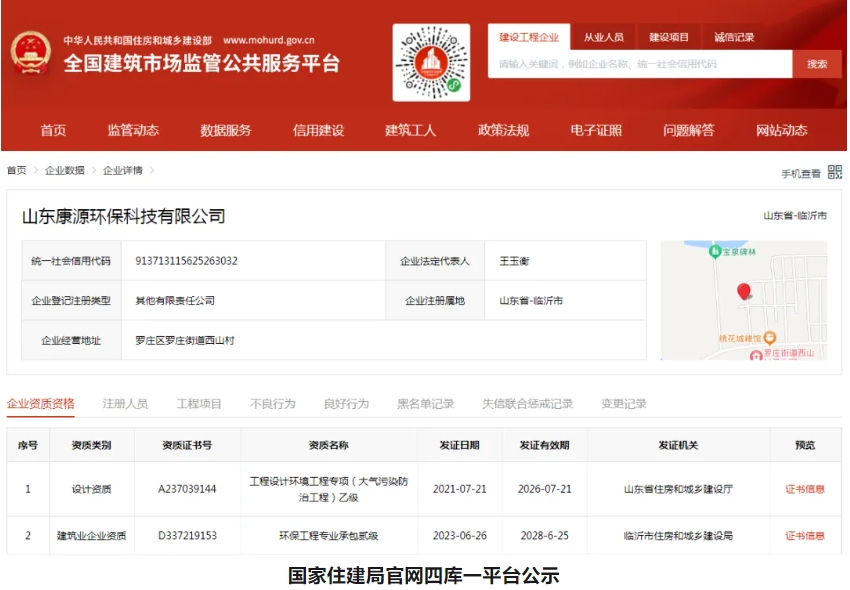
Task: Click the 全国建筑市场监管公共服务平台 site title
Action: click(202, 63)
